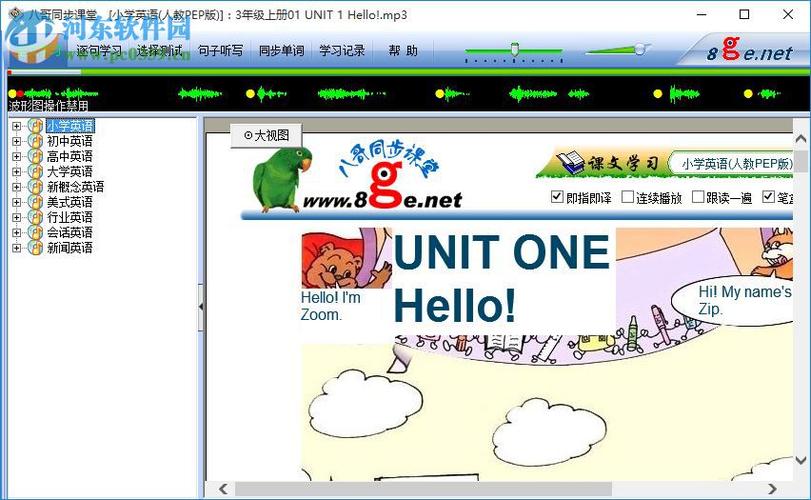The height and width of the screenshot is (500, 811).
Task: Click the 8ge.net logo in toolbar
Action: [x=750, y=50]
